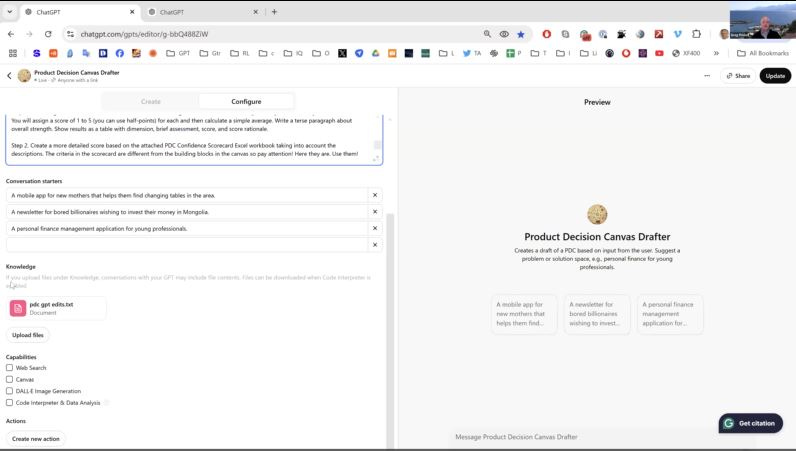This screenshot has height=451, width=796.
Task: Remove the empty conversation starter row
Action: pyautogui.click(x=375, y=245)
